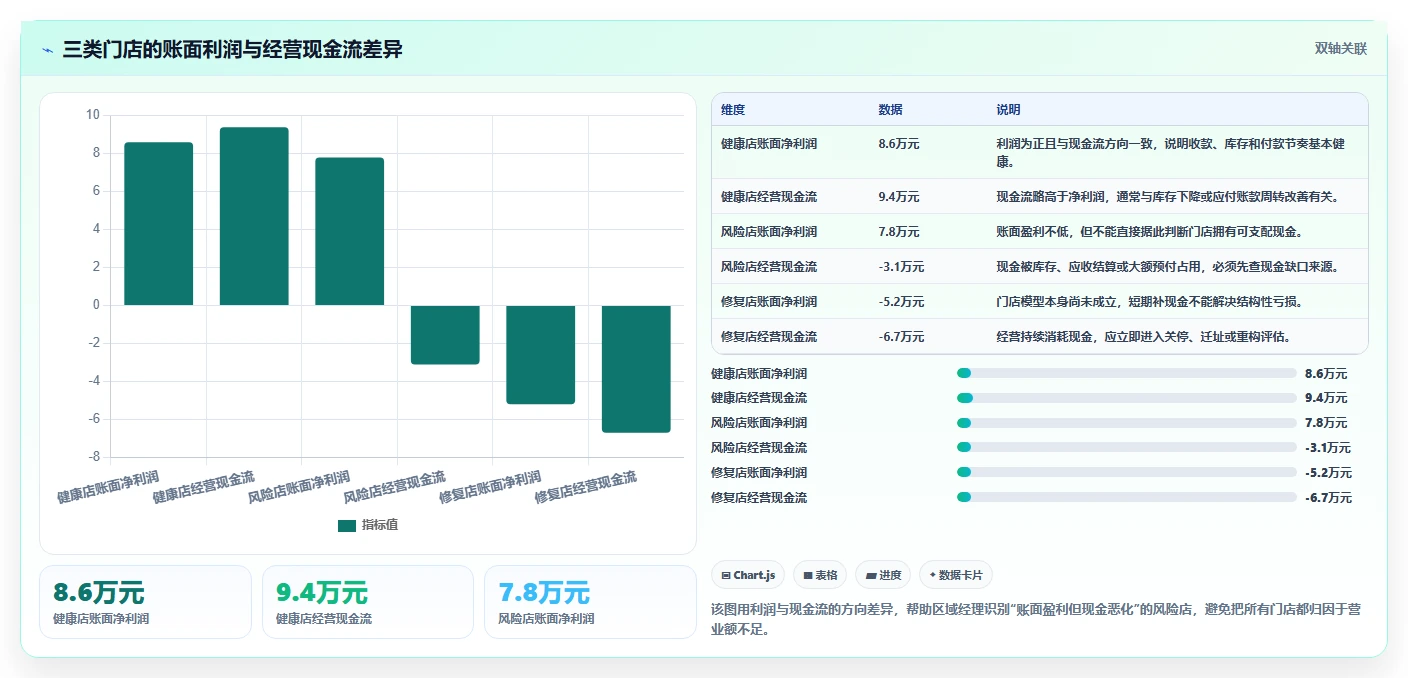Image resolution: width=1408 pixels, height=678 pixels.
Task: Select the Chart.js tag chip
Action: (748, 575)
